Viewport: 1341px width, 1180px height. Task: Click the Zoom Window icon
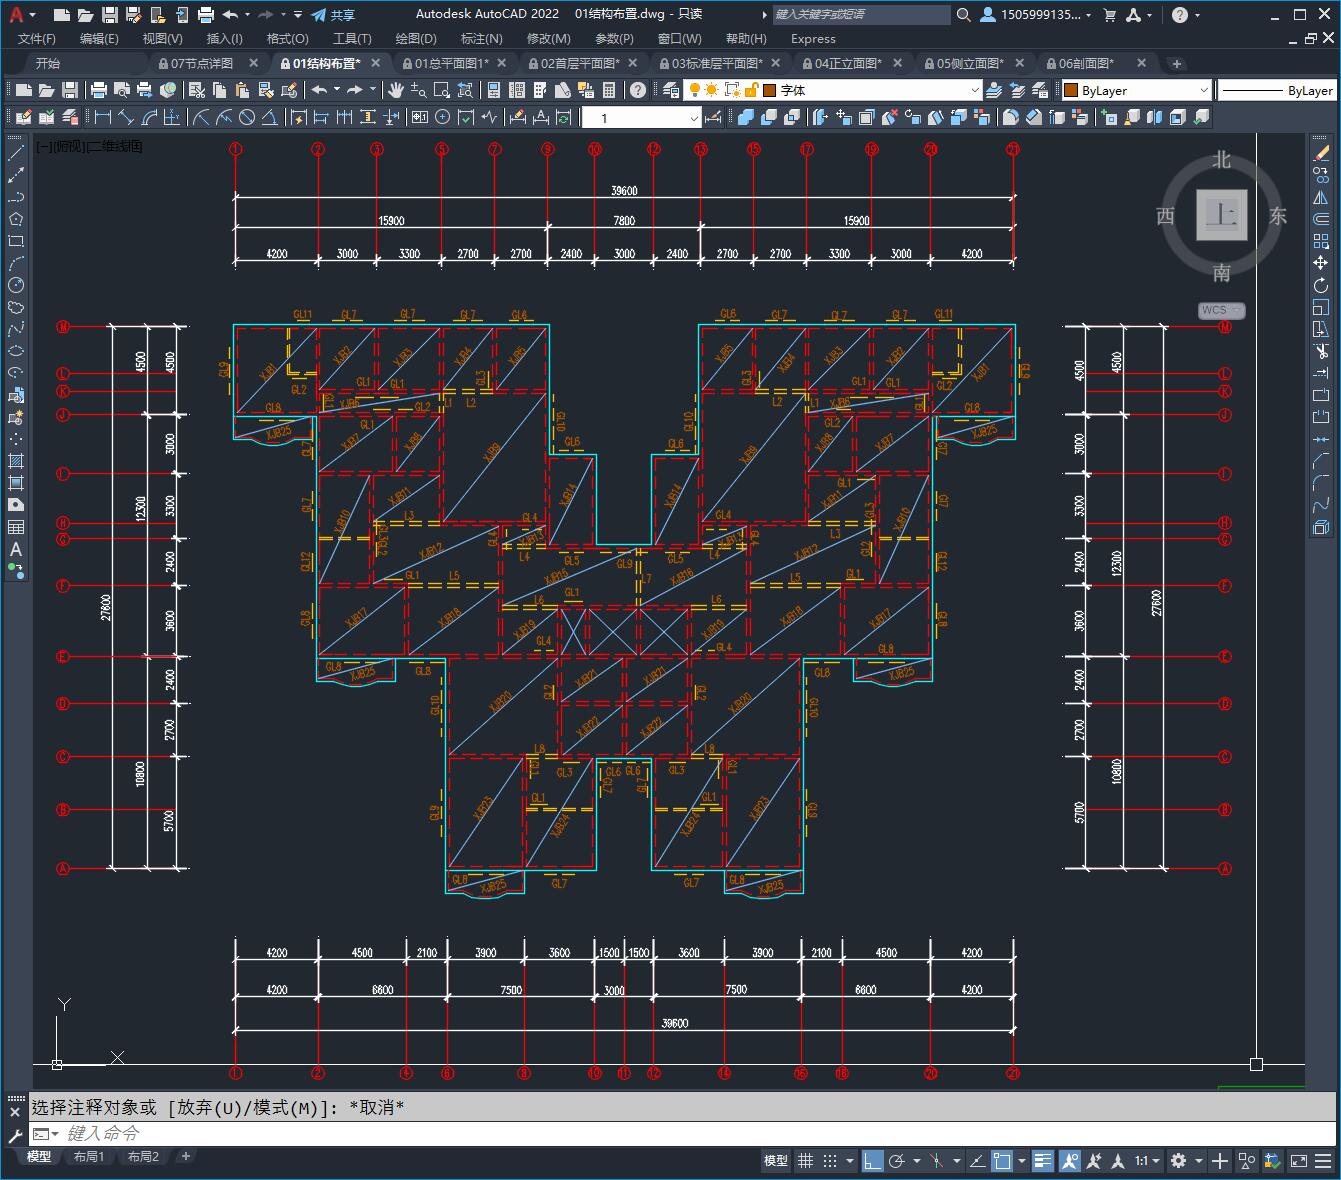pos(441,90)
